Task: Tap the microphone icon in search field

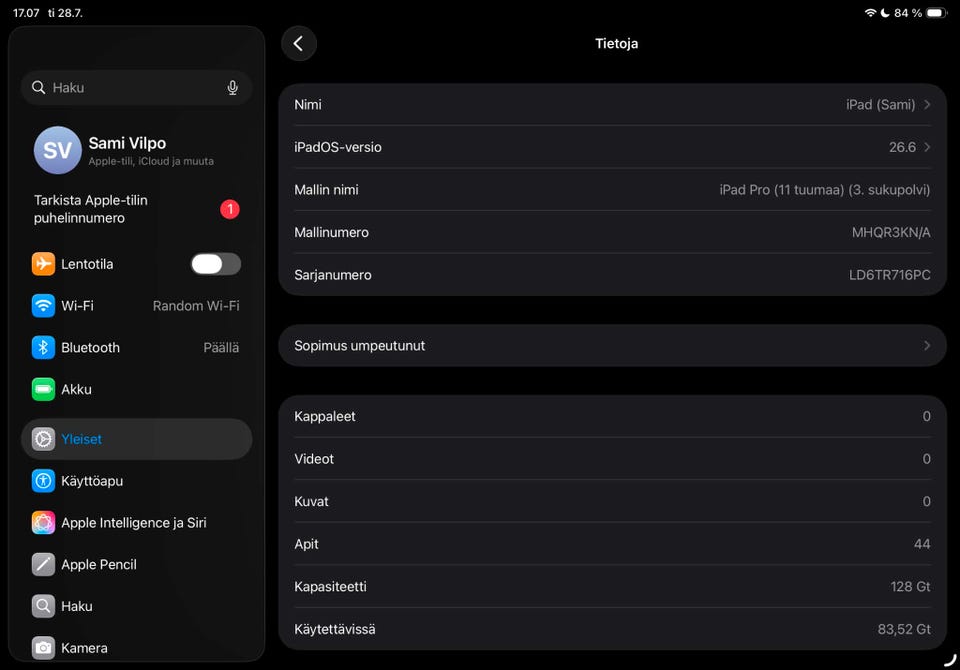Action: (x=233, y=88)
